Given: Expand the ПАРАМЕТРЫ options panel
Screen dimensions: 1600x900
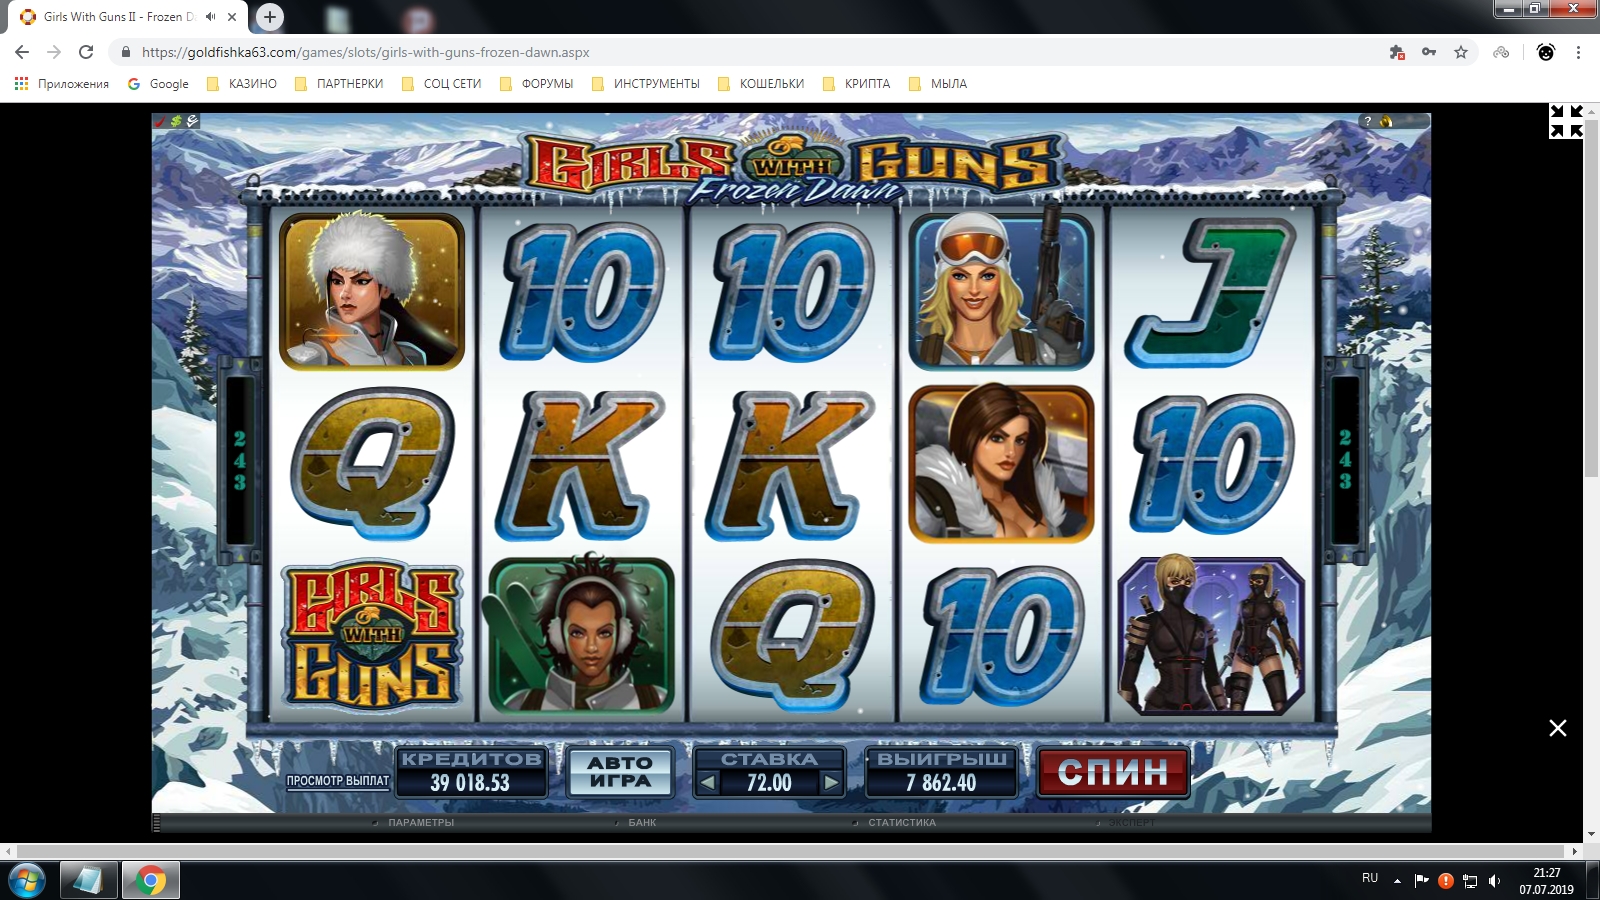Looking at the screenshot, I should 420,823.
